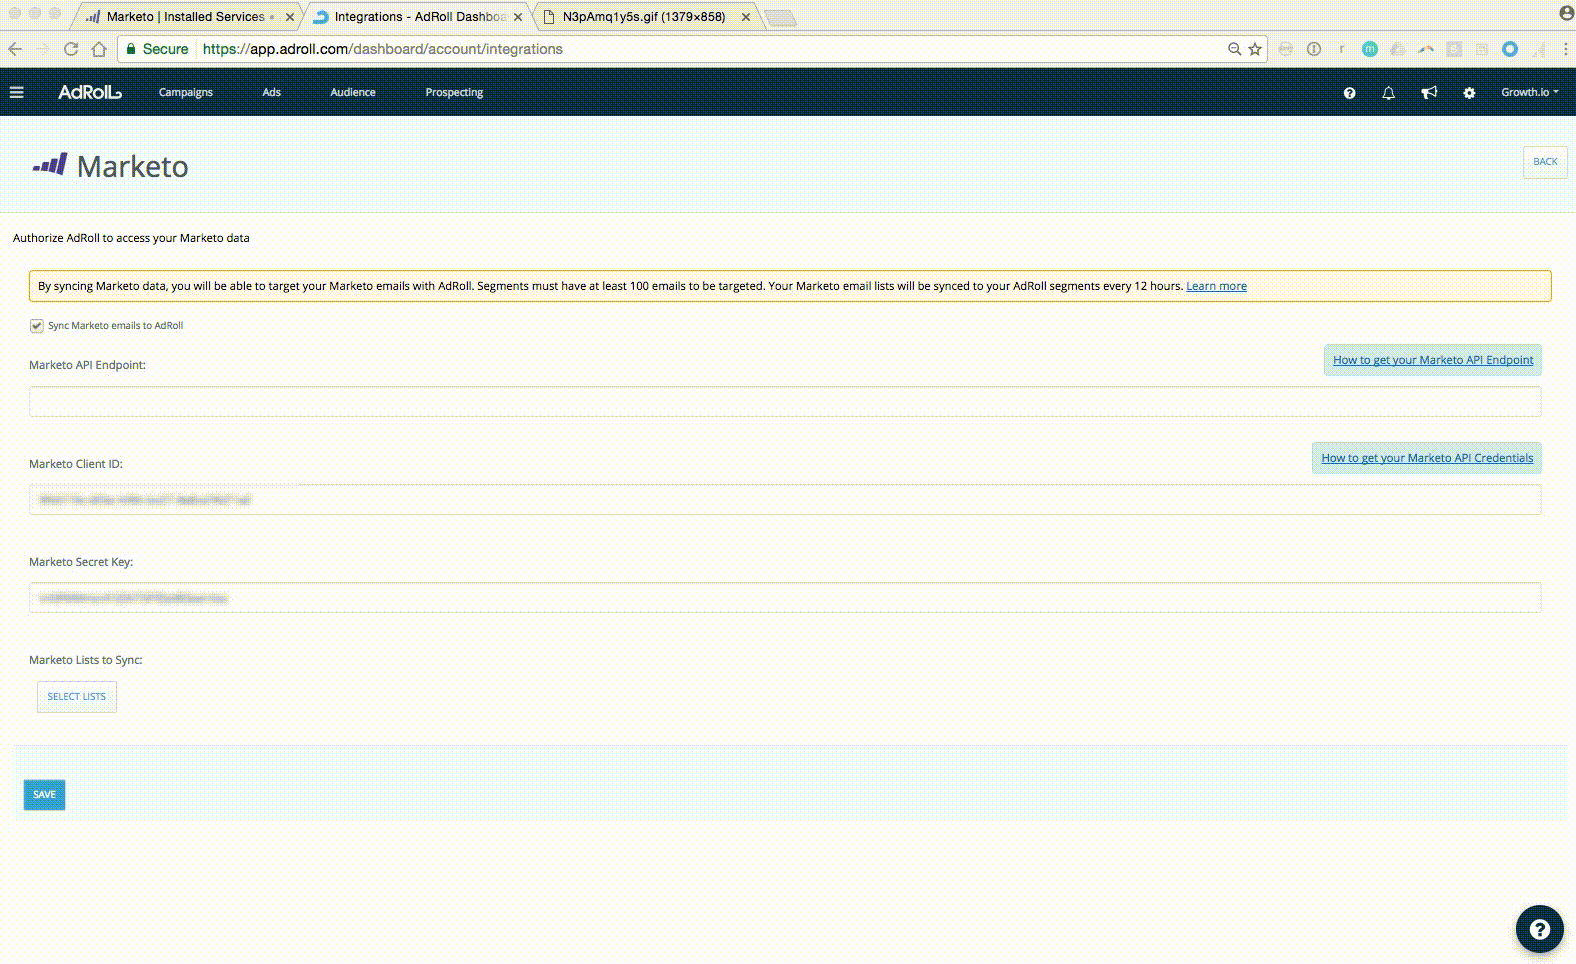
Task: Open the Prospecting menu
Action: click(454, 92)
